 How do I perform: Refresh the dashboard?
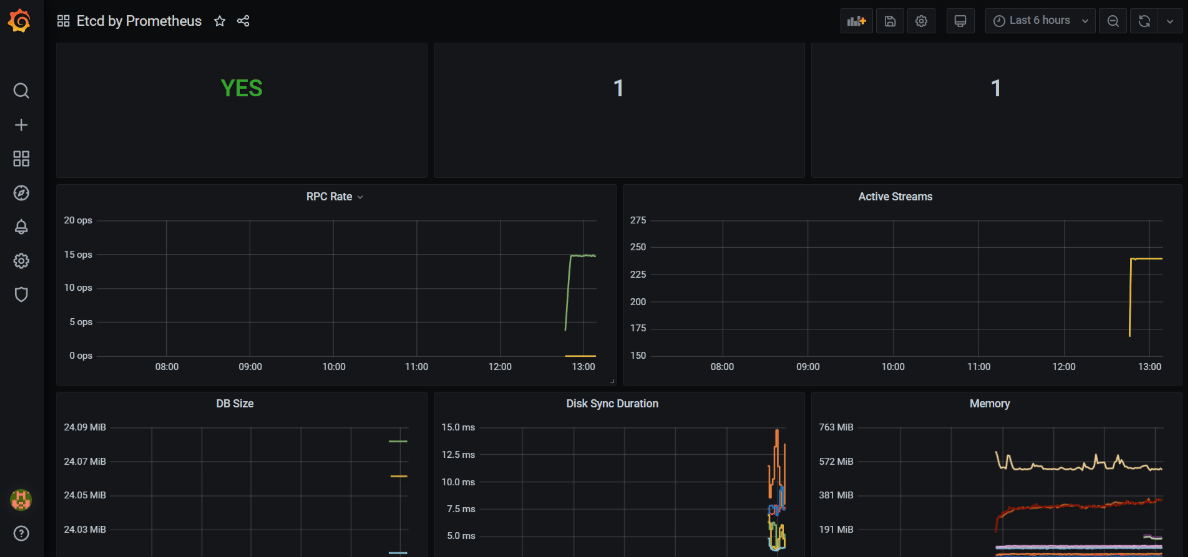[x=1144, y=21]
